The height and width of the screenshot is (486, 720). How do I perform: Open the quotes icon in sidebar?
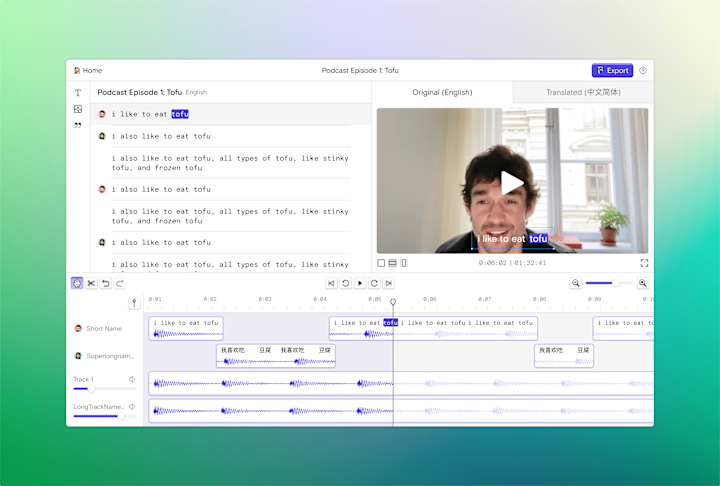tap(78, 125)
